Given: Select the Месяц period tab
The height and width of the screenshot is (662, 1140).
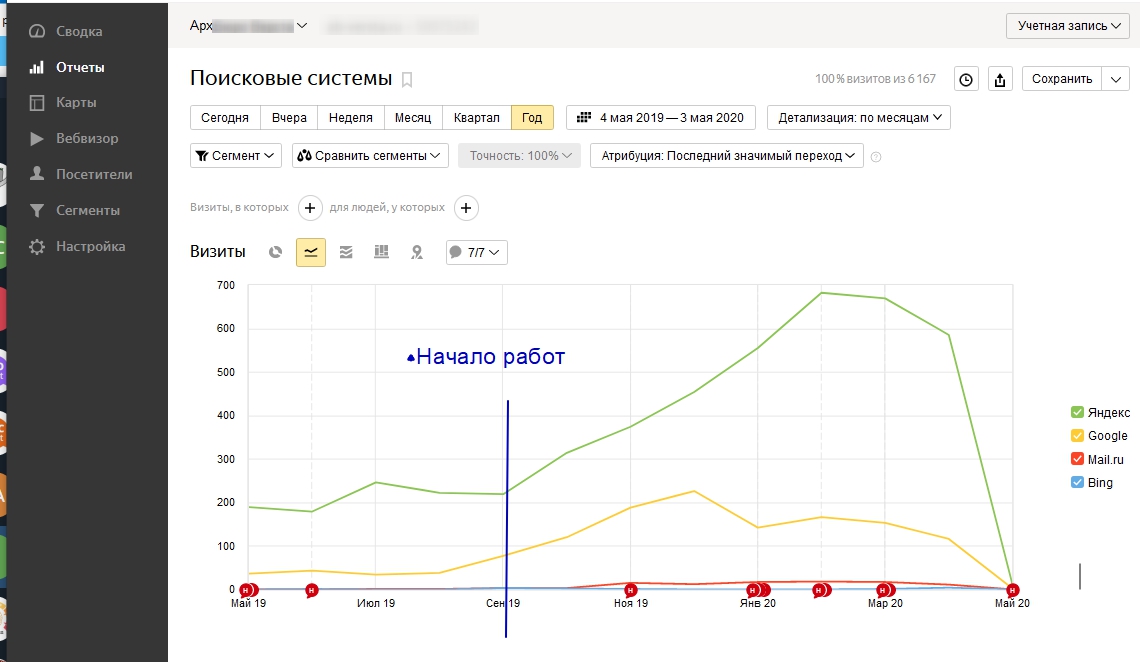Looking at the screenshot, I should [x=413, y=118].
